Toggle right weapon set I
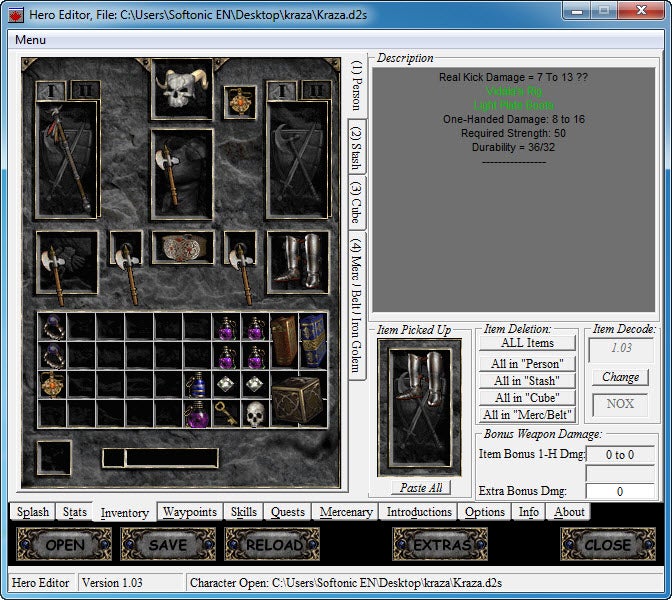 282,90
